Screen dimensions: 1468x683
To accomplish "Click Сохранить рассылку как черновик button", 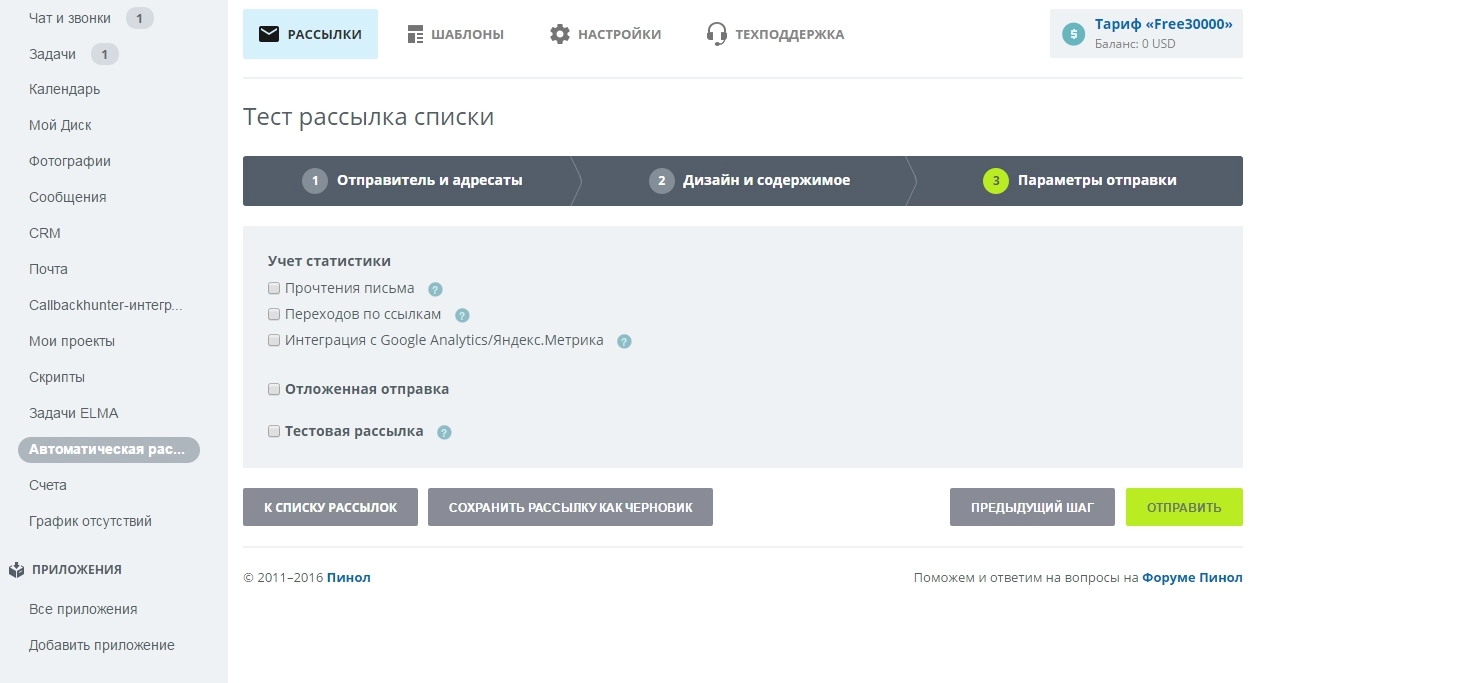I will [x=570, y=507].
